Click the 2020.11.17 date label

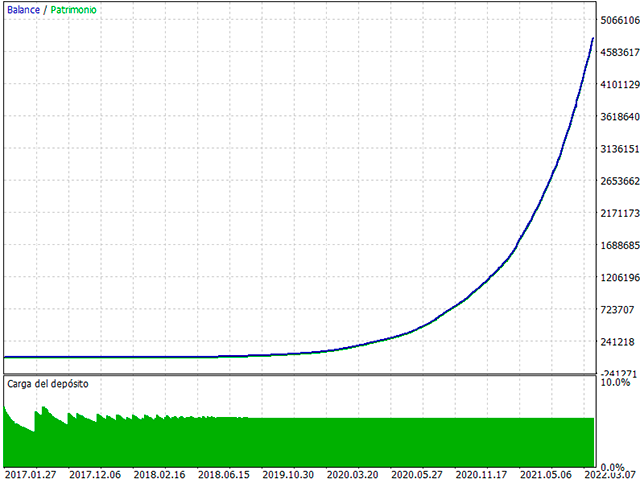click(x=482, y=475)
